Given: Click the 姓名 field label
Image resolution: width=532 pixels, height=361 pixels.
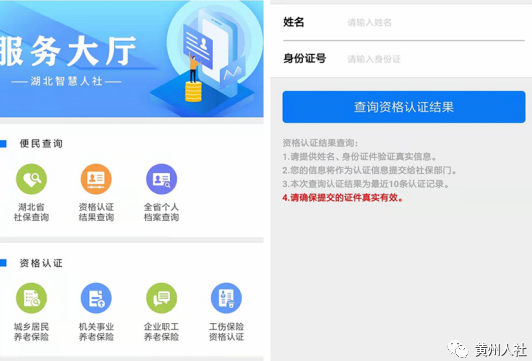Looking at the screenshot, I should click(x=294, y=22).
